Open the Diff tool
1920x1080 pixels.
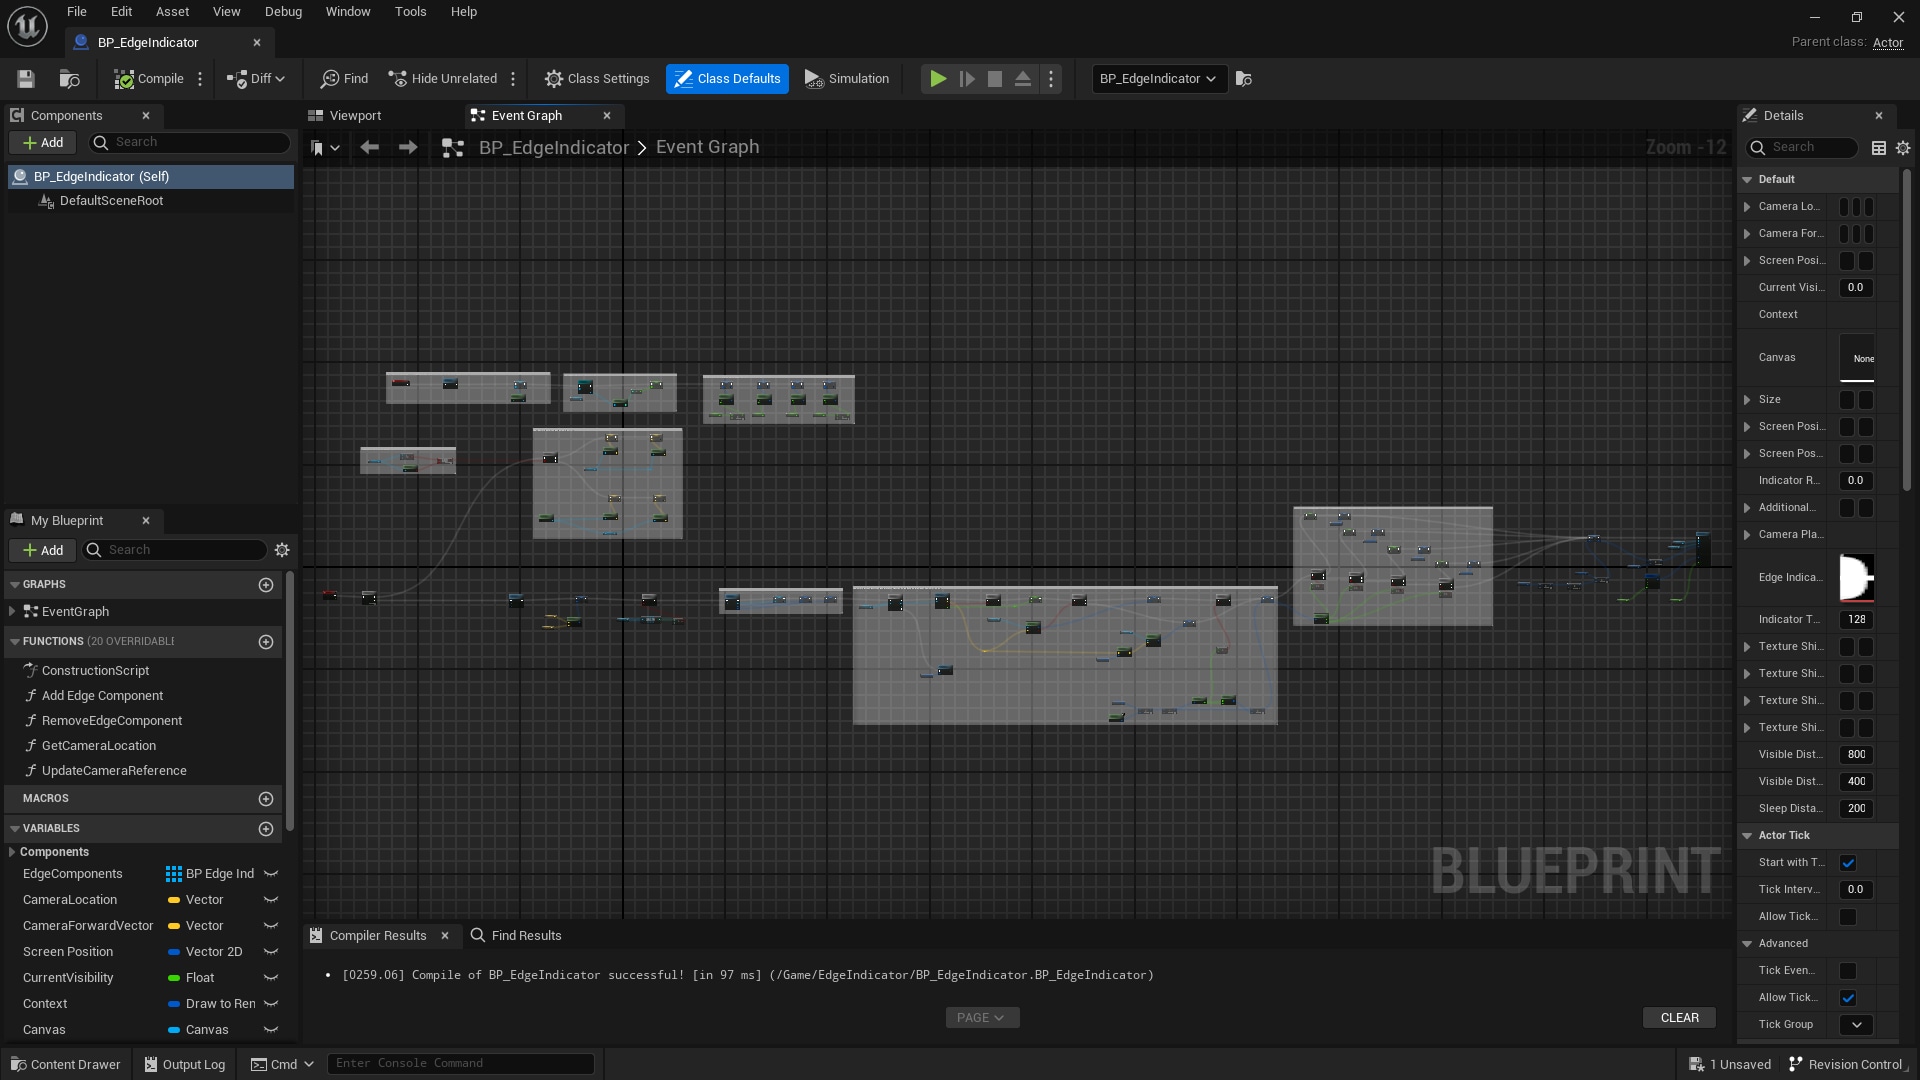click(255, 78)
